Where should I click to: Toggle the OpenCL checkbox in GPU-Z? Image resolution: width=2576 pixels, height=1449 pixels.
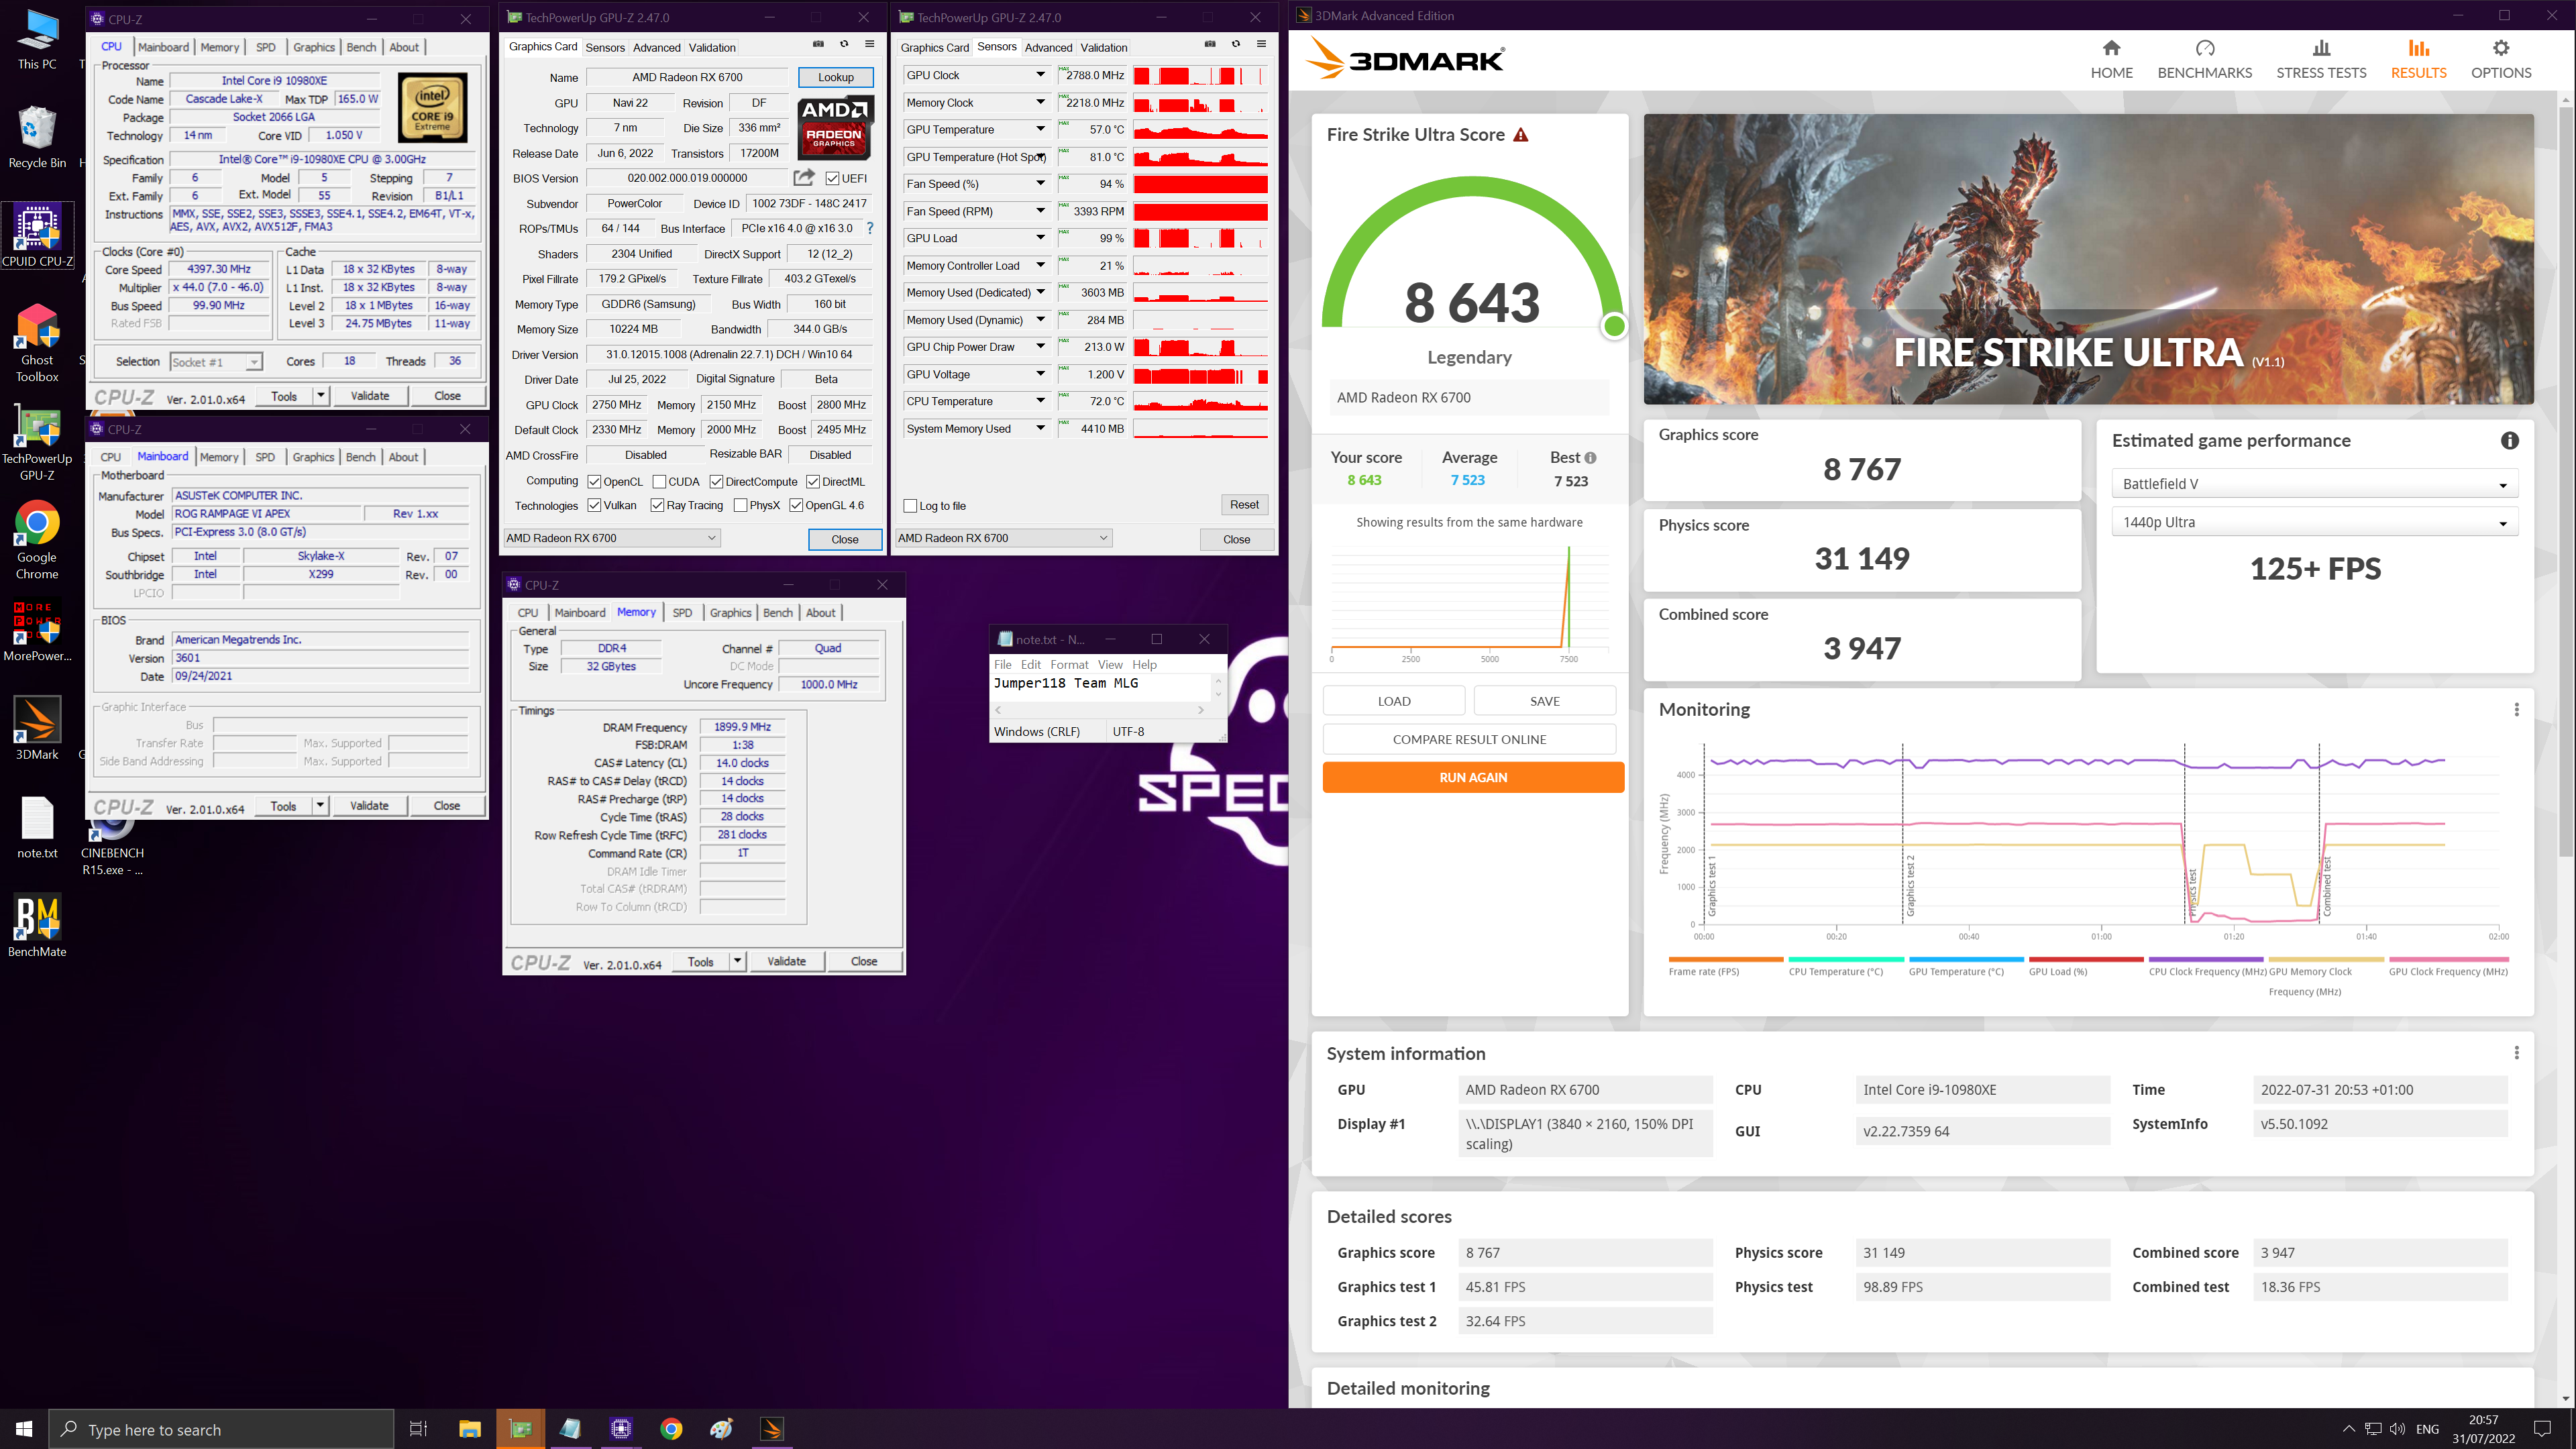point(594,482)
